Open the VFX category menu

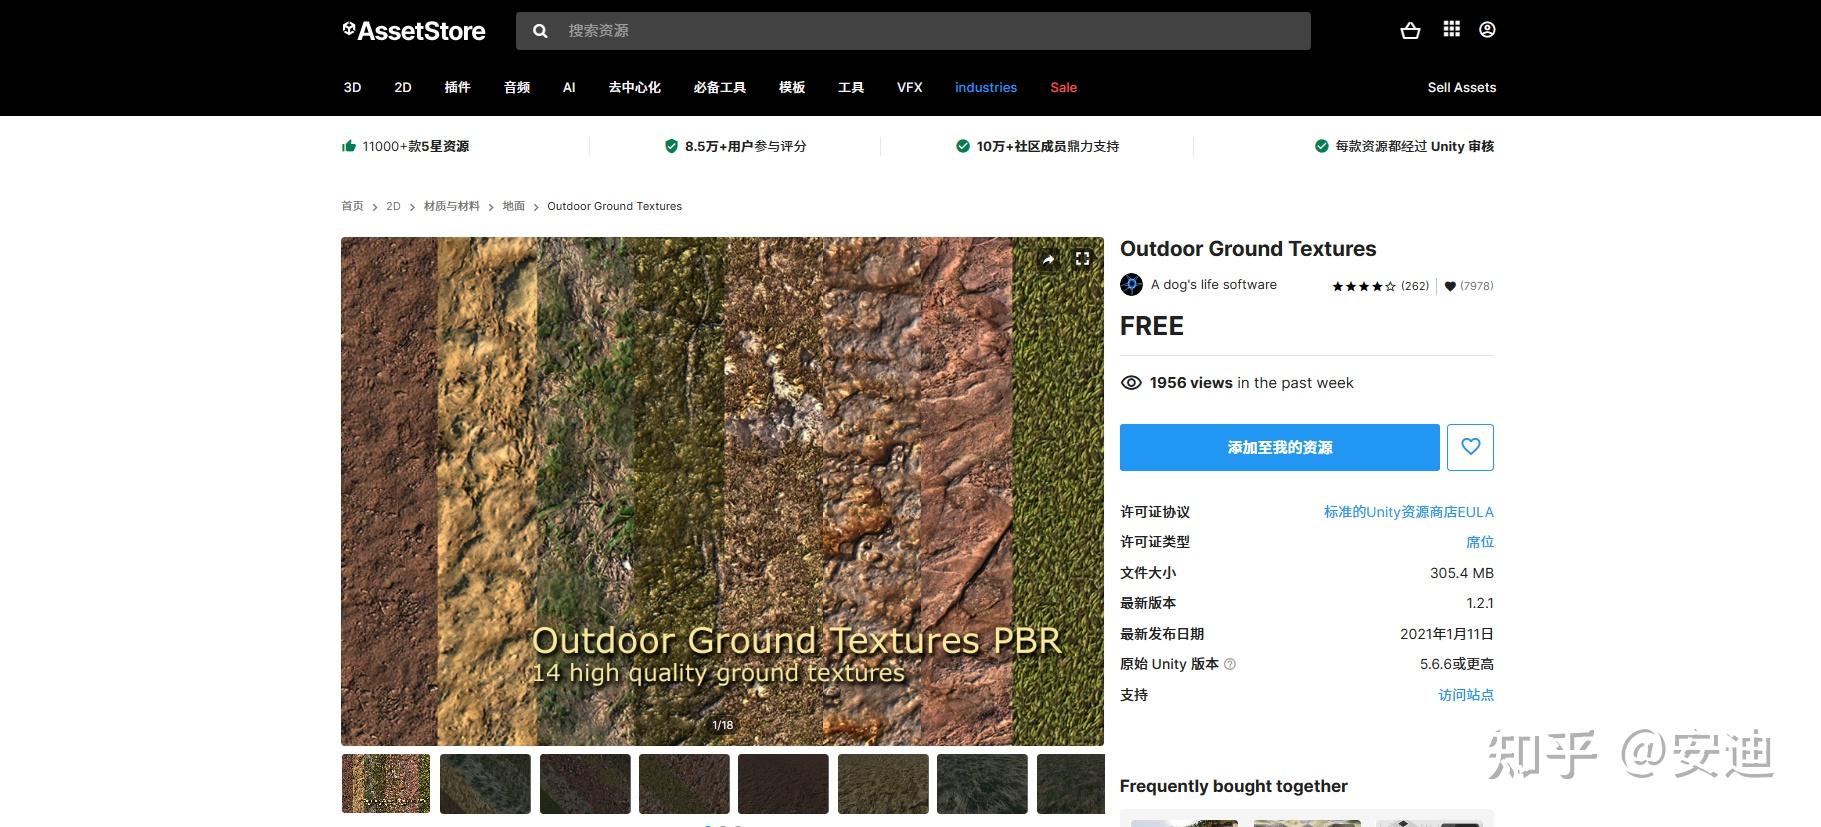909,88
